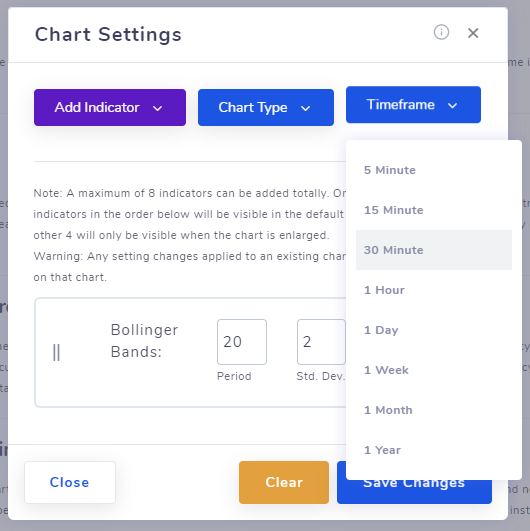Click the chevron on the Timeframe button

pos(452,106)
